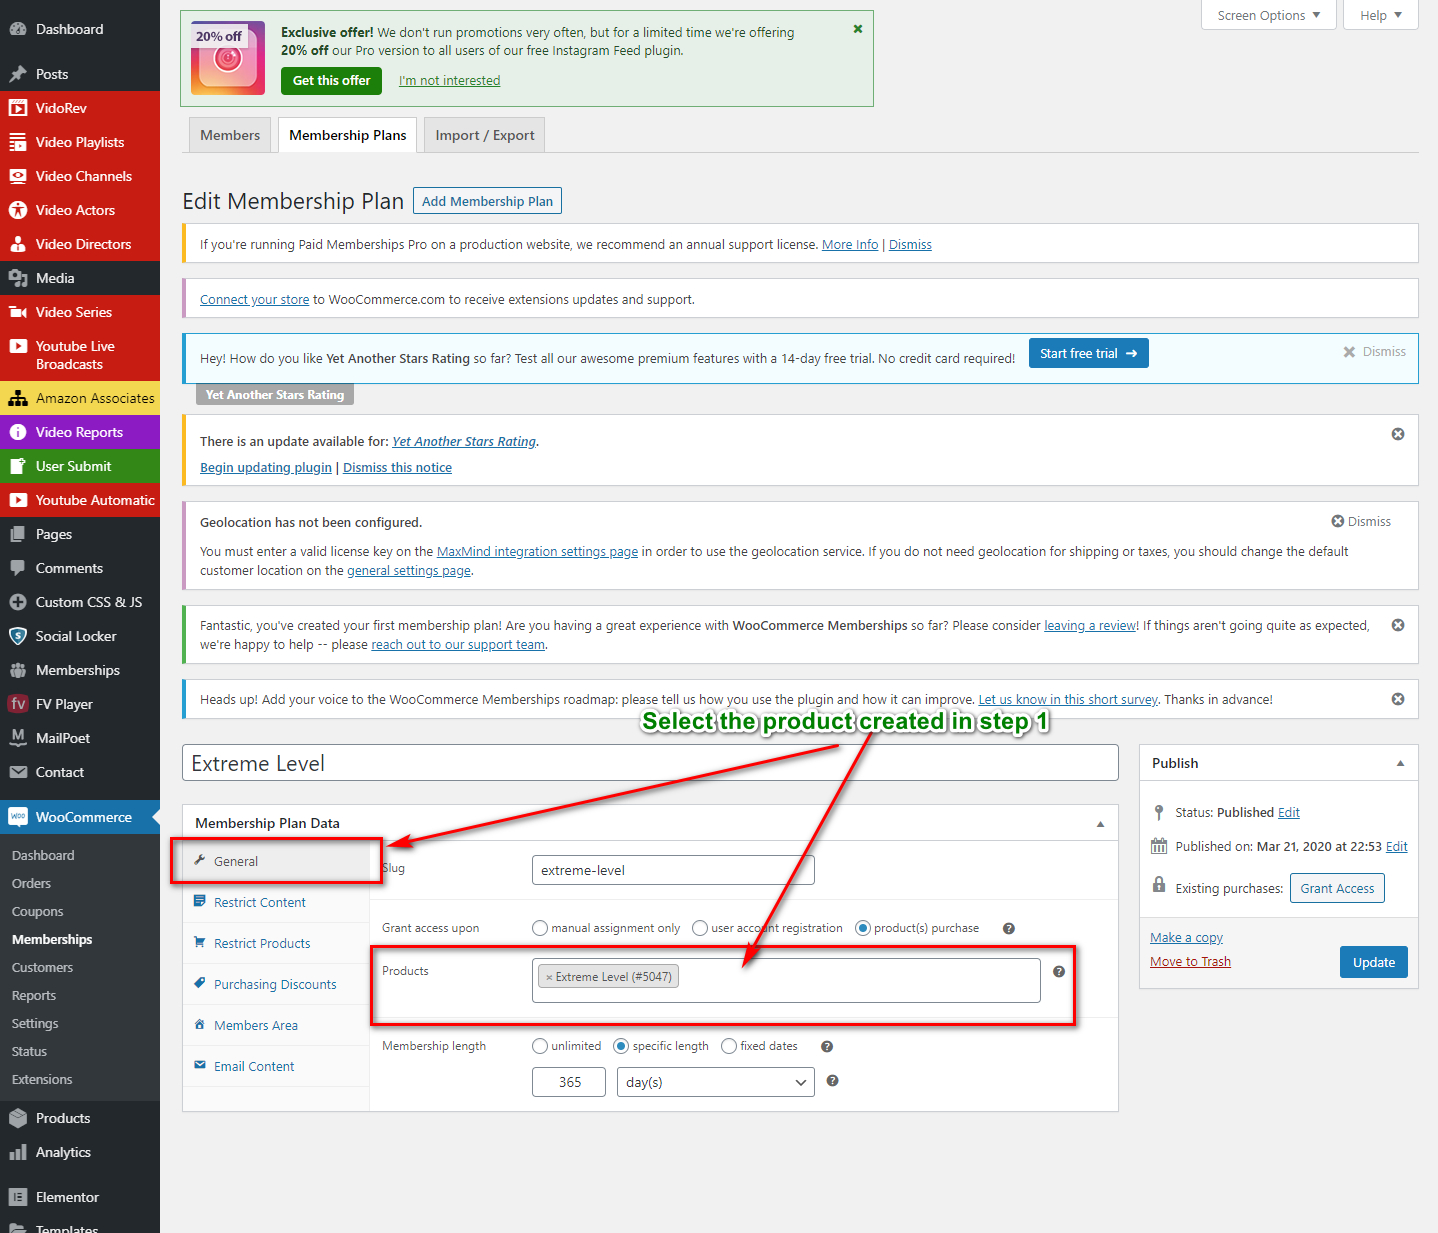
Task: Open the Restrict Content tab
Action: coord(259,902)
